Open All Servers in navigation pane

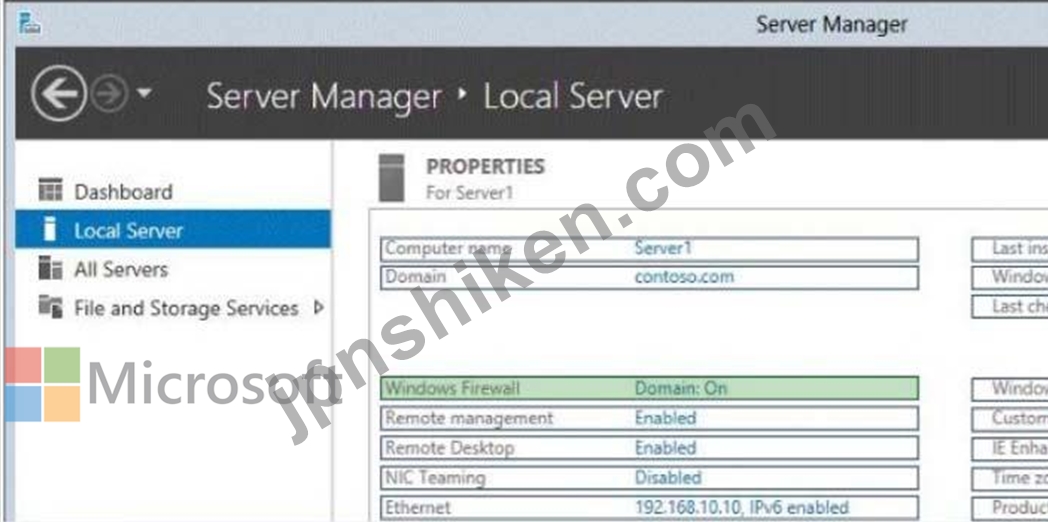coord(121,269)
